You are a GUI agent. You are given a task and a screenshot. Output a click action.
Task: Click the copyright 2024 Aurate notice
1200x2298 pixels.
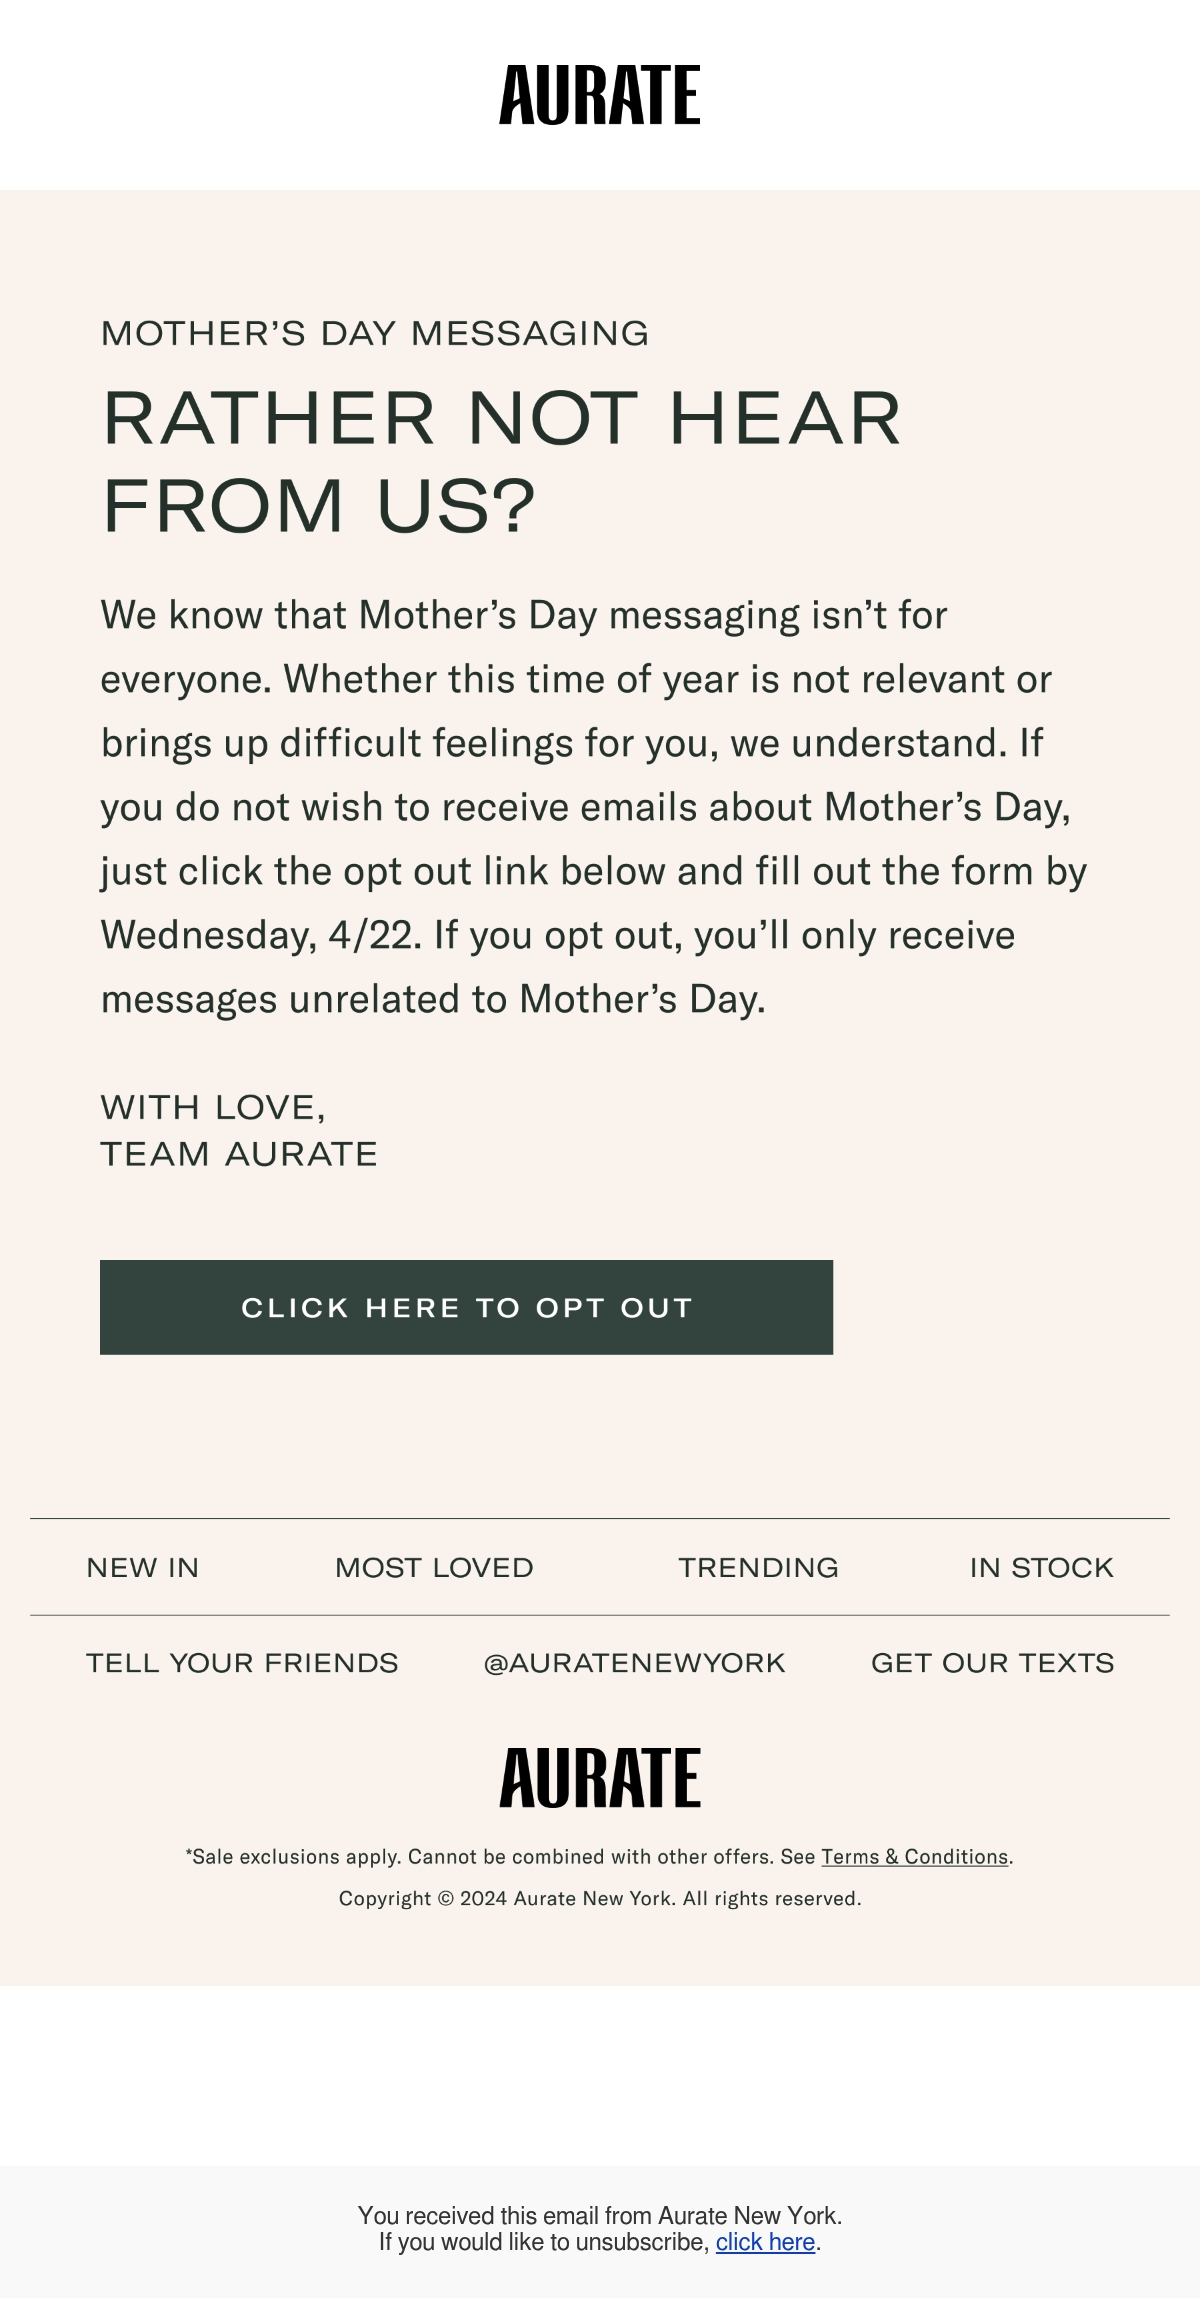(600, 1898)
